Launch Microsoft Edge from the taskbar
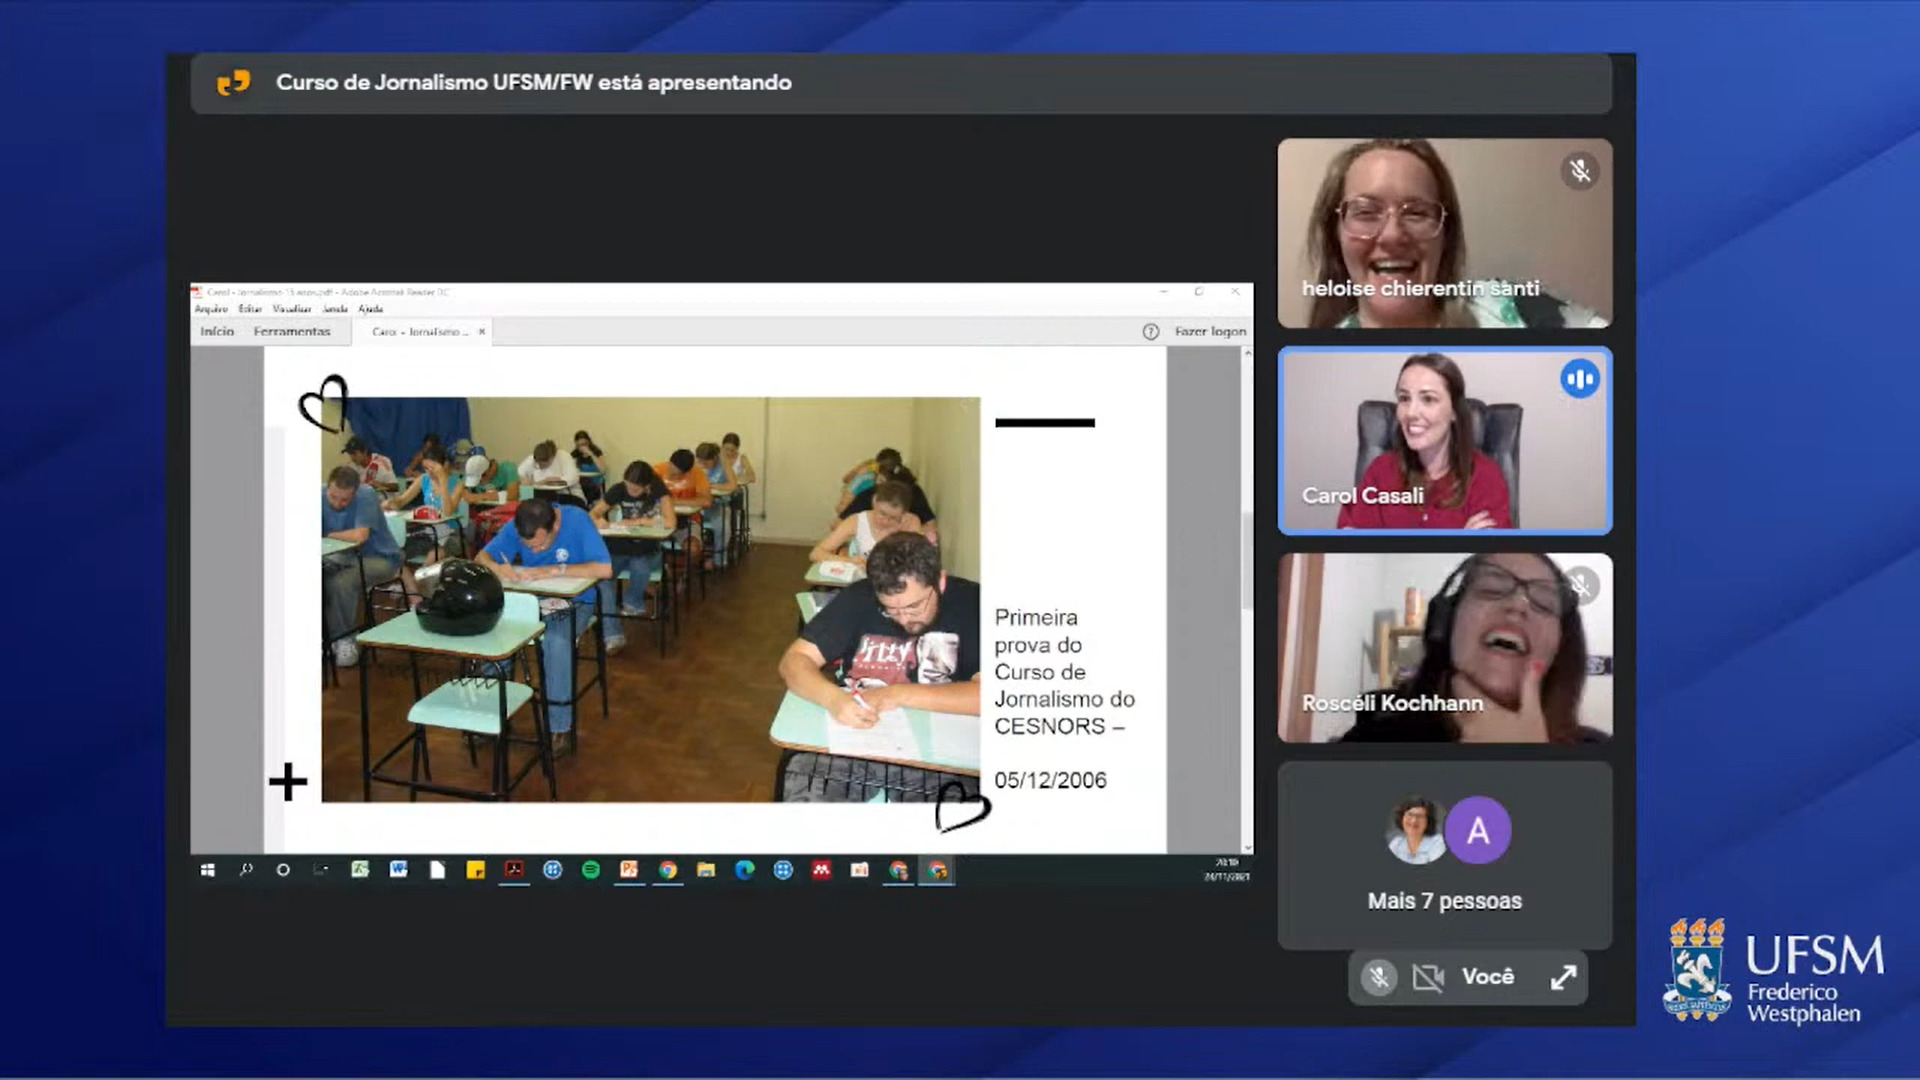Viewport: 1920px width, 1080px height. tap(744, 870)
